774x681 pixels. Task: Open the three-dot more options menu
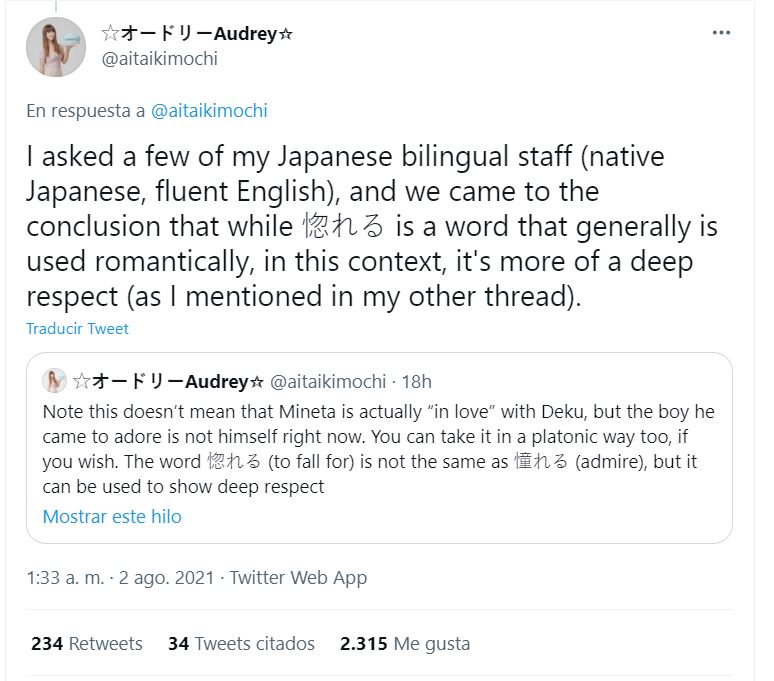pos(721,33)
